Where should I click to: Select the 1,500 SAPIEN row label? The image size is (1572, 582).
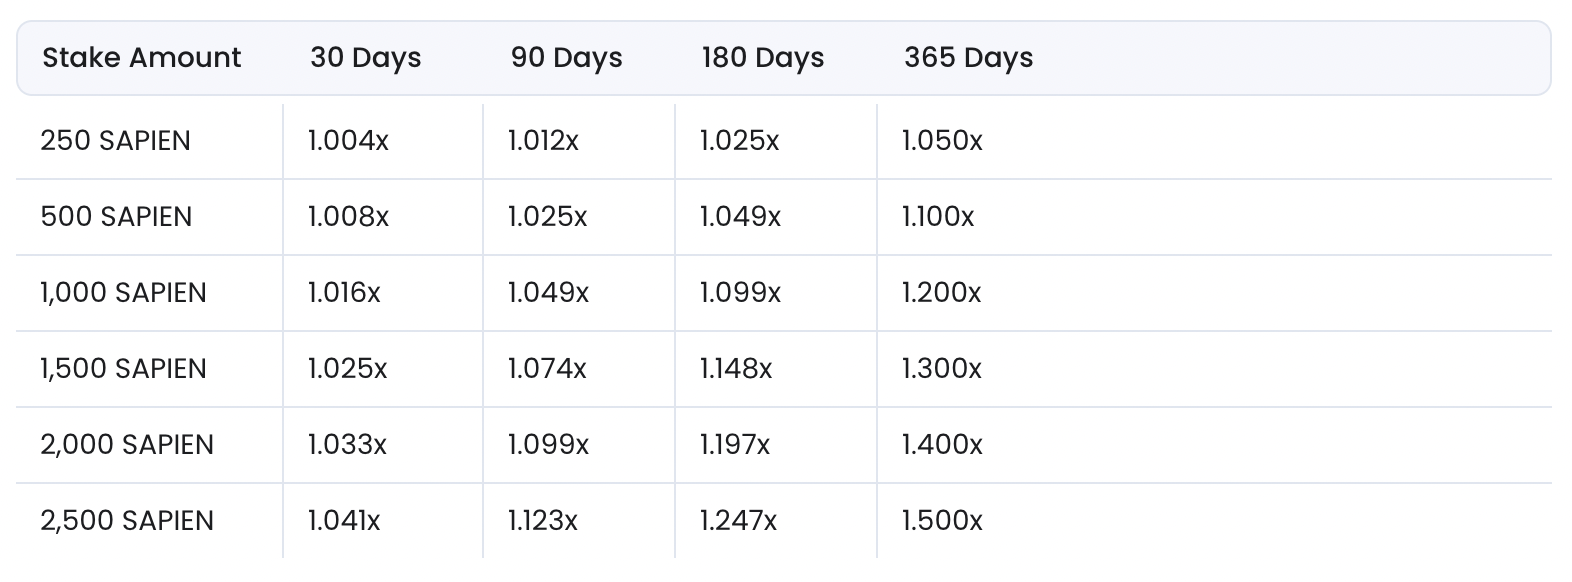(x=123, y=369)
